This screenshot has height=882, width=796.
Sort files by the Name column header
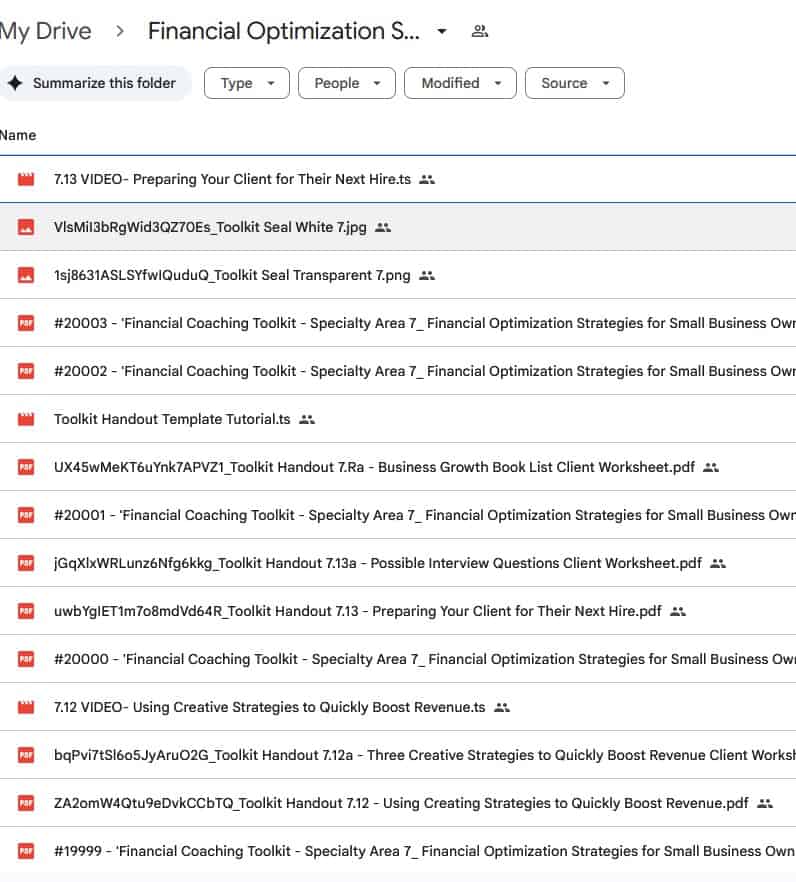tap(18, 135)
